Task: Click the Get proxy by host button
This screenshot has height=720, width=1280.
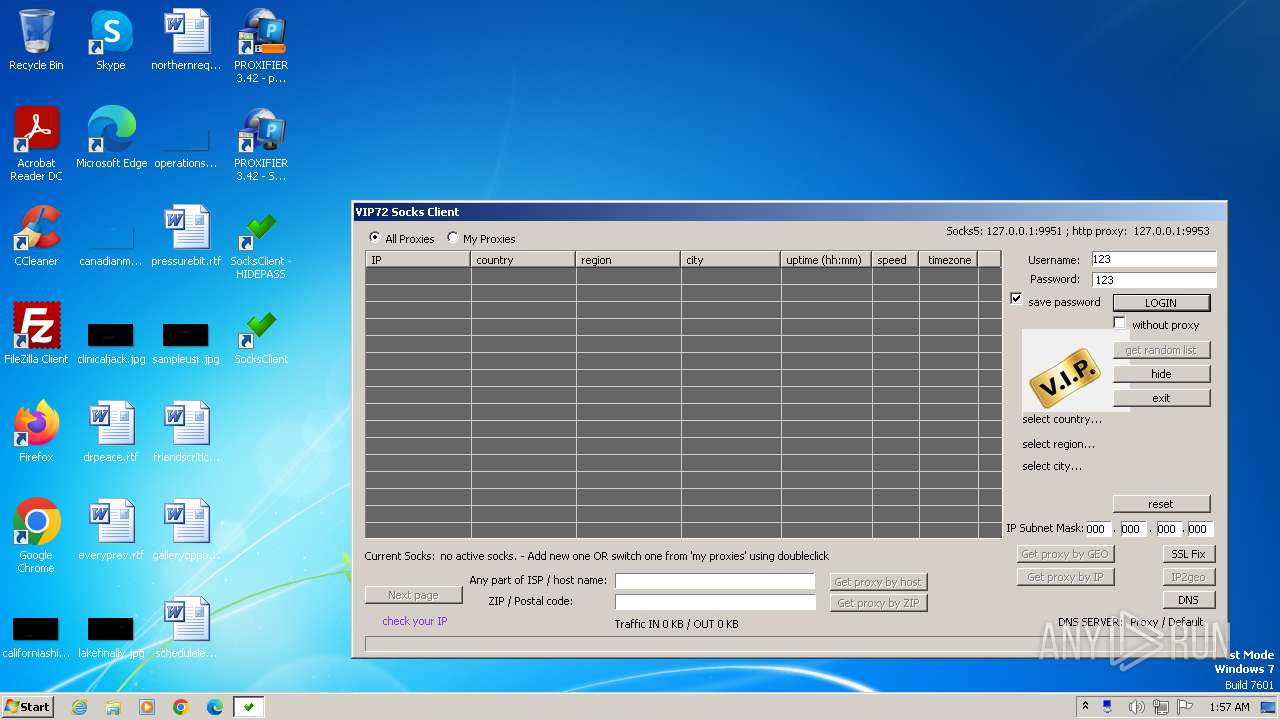Action: (x=878, y=581)
